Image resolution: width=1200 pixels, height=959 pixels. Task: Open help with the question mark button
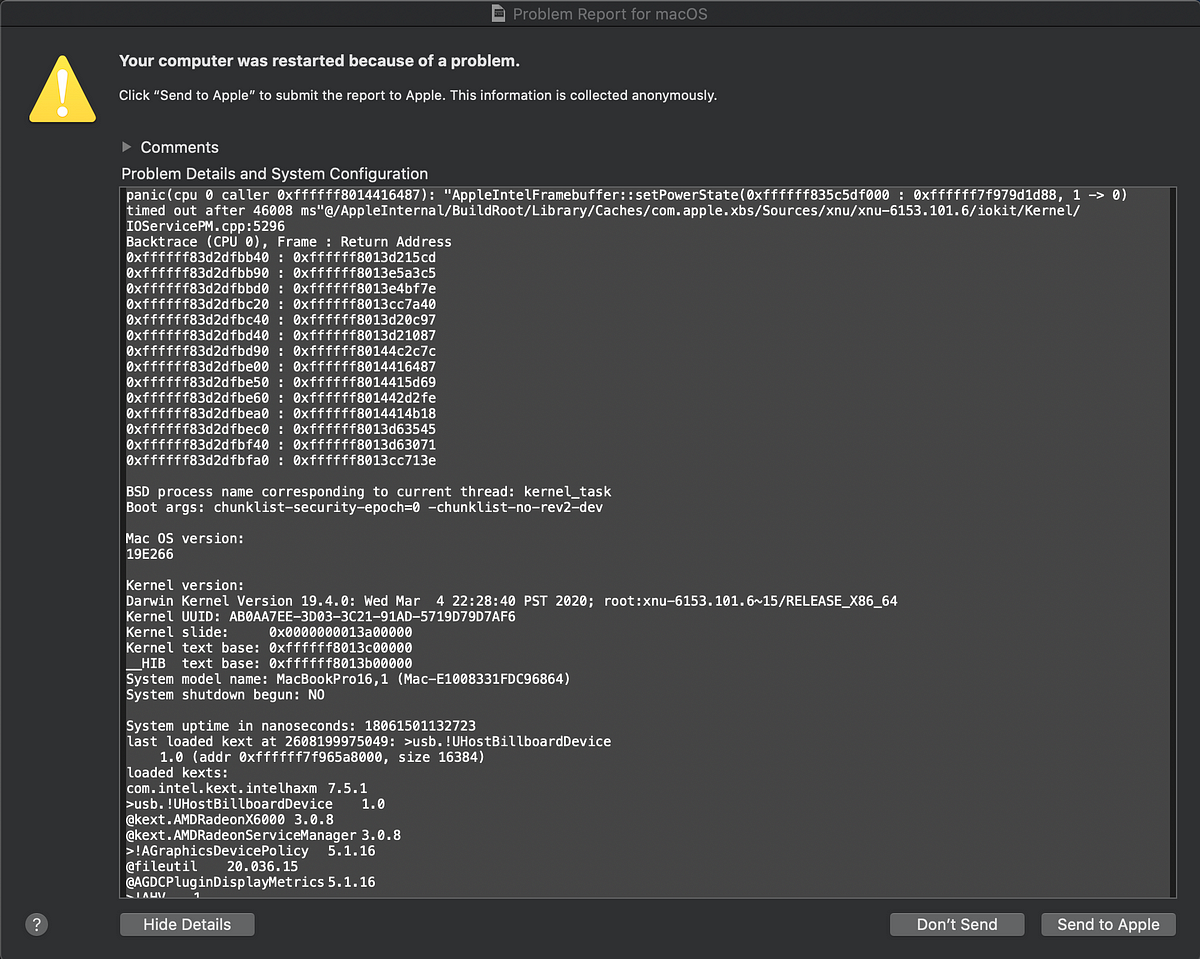click(x=37, y=924)
